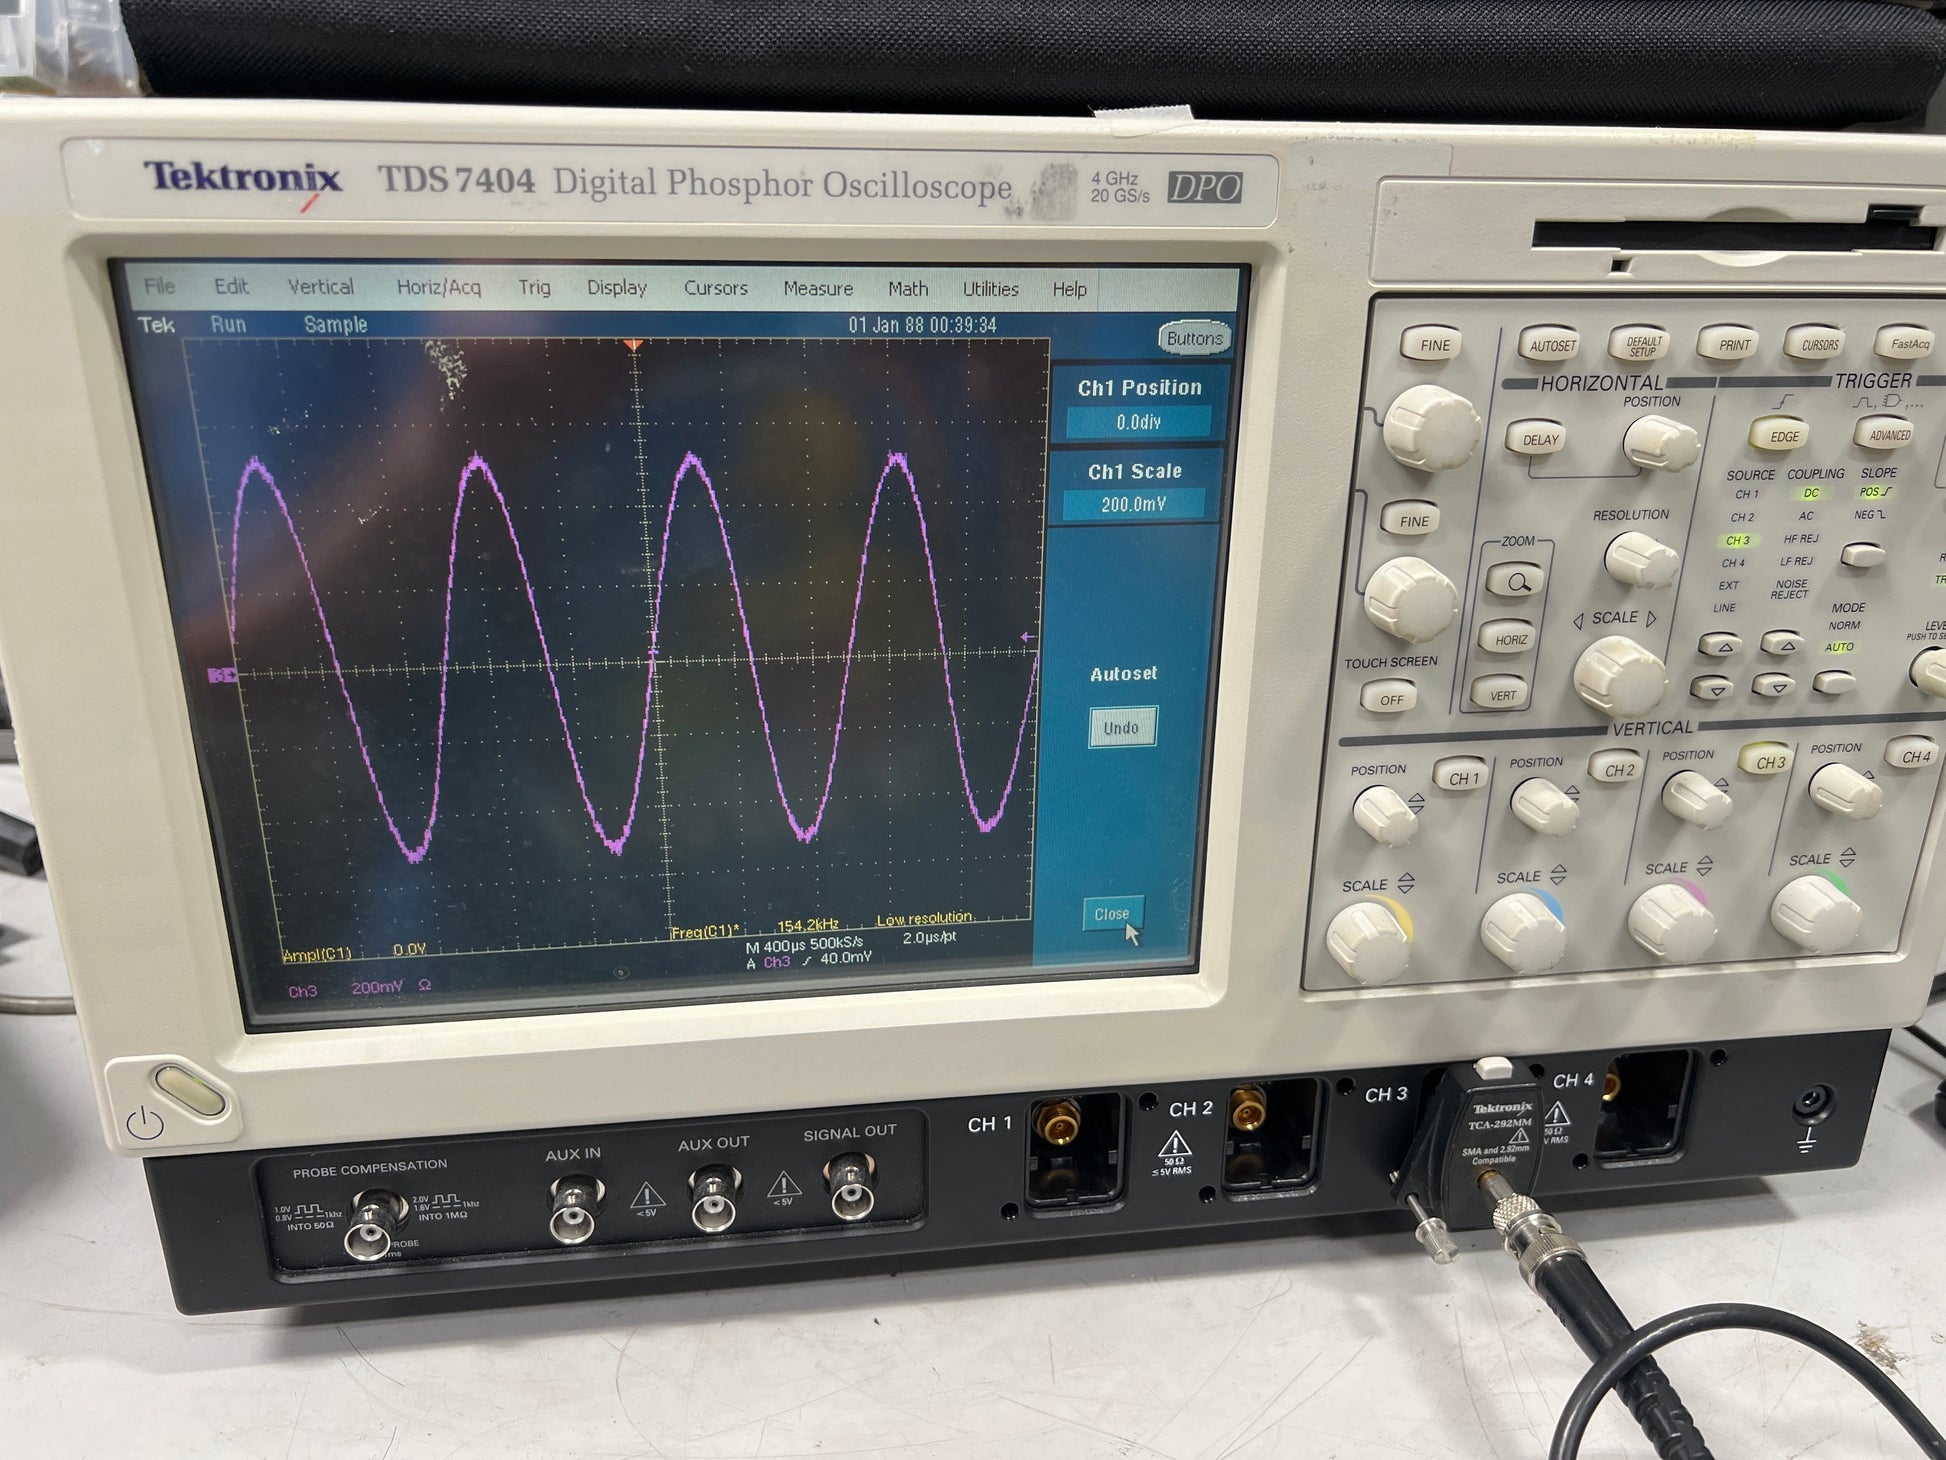Image resolution: width=1946 pixels, height=1460 pixels.
Task: Push the ADVANCED trigger button
Action: pyautogui.click(x=1888, y=435)
